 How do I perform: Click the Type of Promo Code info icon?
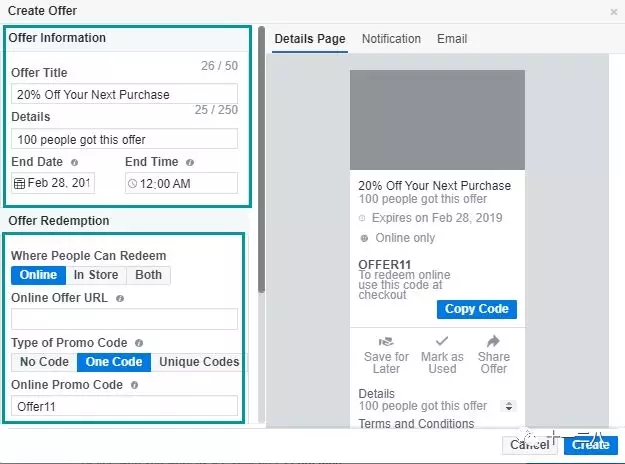[139, 343]
